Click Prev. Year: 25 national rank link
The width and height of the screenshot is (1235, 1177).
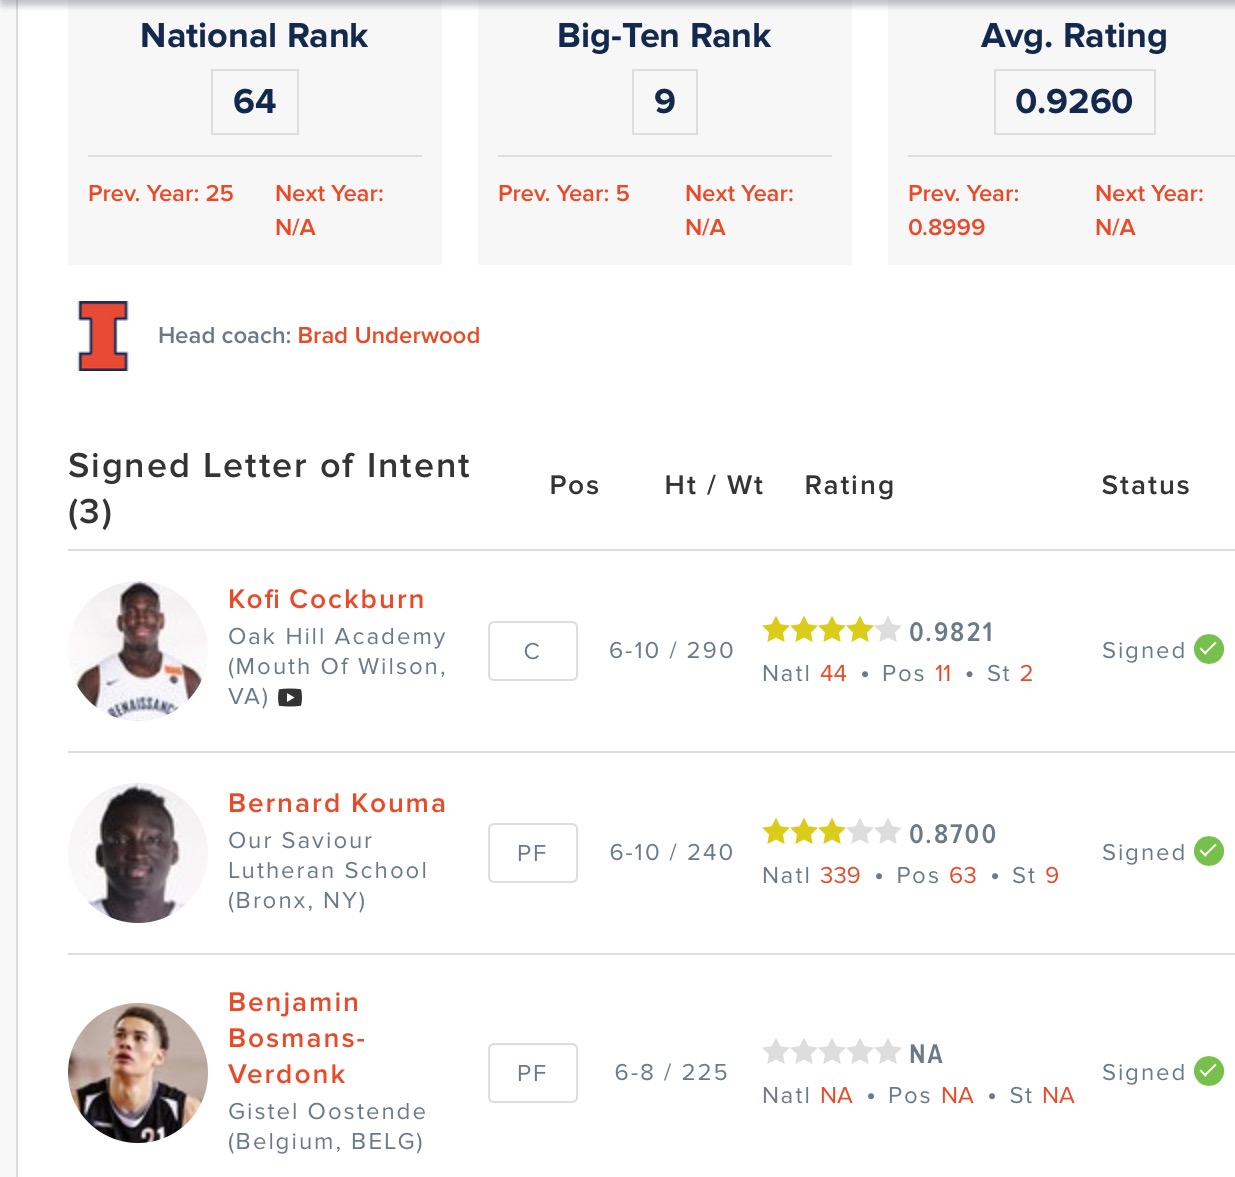pos(160,193)
